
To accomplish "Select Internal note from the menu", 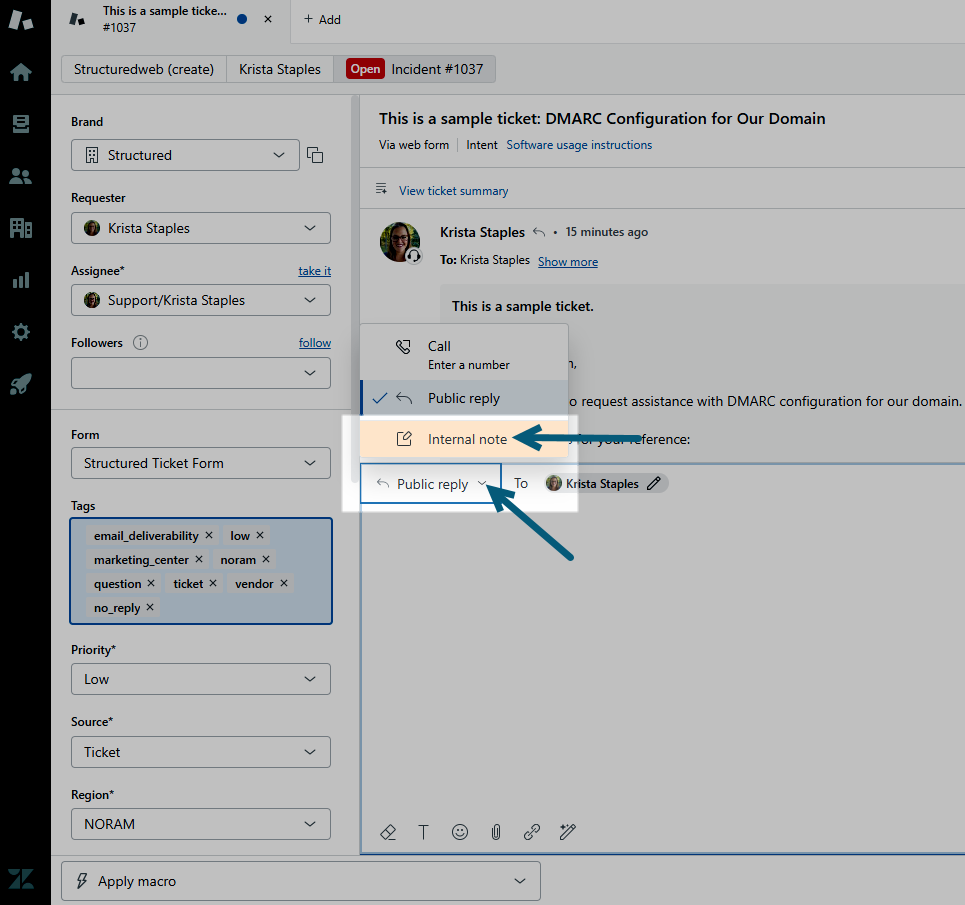I will [x=466, y=439].
